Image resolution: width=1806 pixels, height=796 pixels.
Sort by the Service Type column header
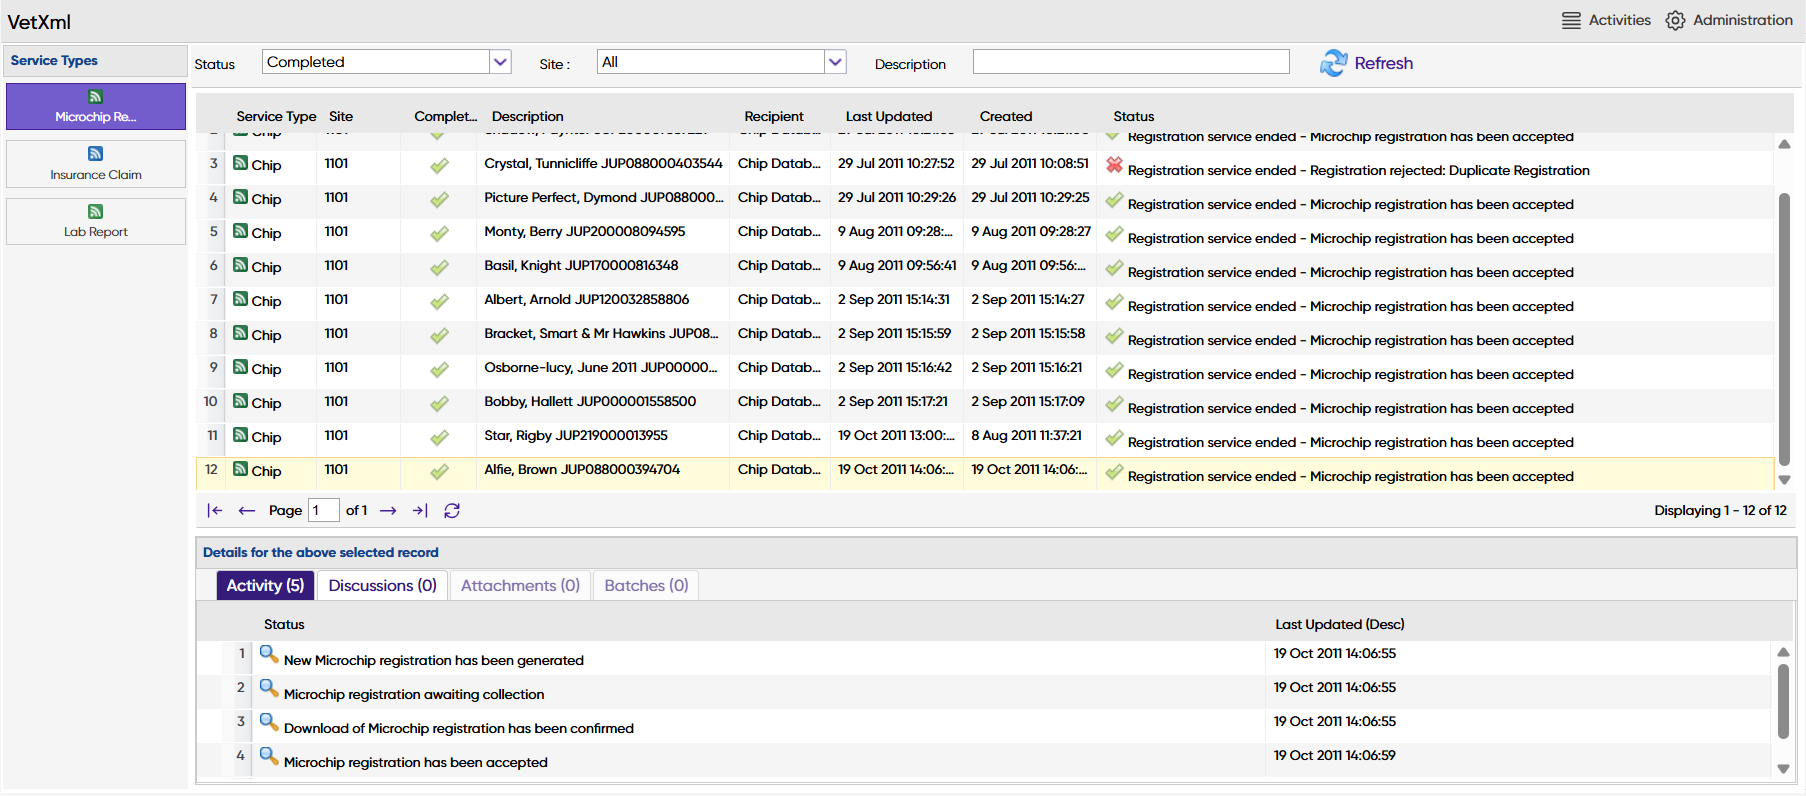point(276,116)
